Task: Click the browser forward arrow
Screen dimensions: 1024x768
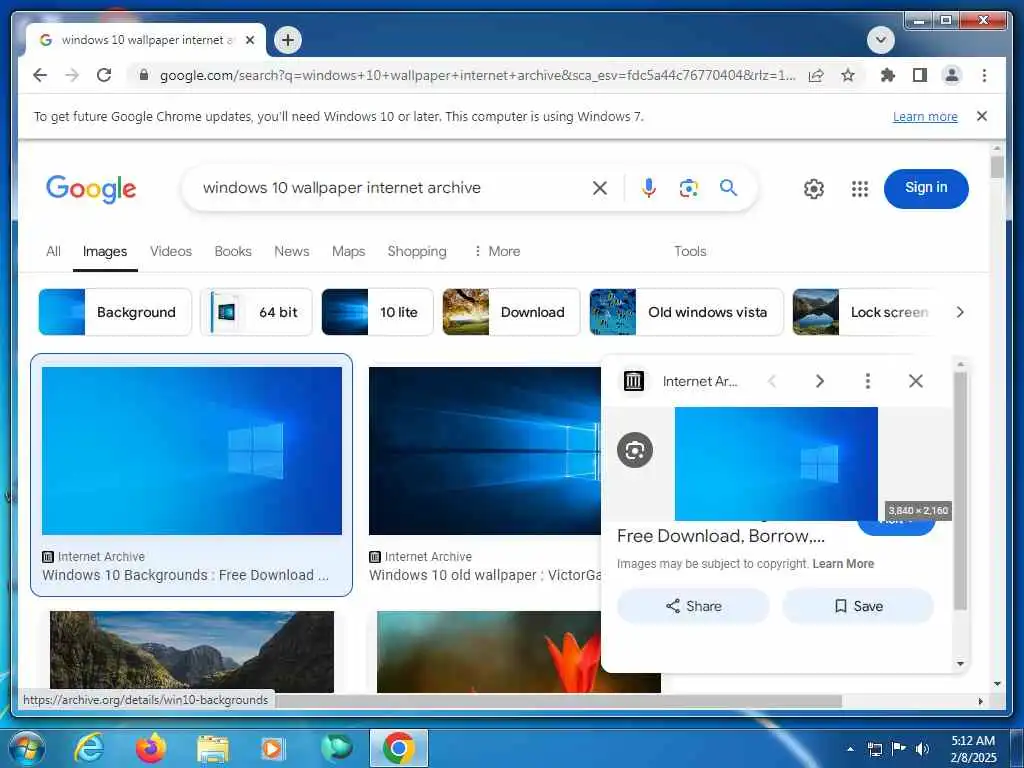Action: (72, 75)
